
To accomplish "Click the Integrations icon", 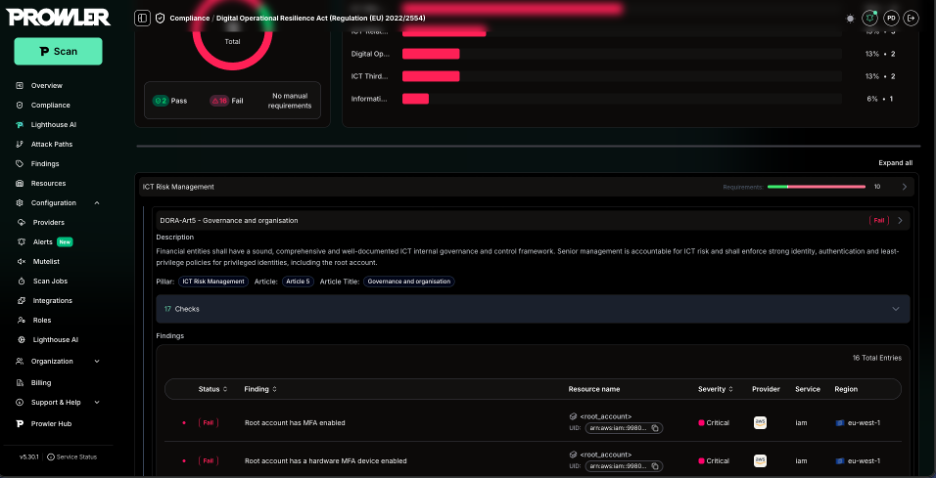I will 21,301.
